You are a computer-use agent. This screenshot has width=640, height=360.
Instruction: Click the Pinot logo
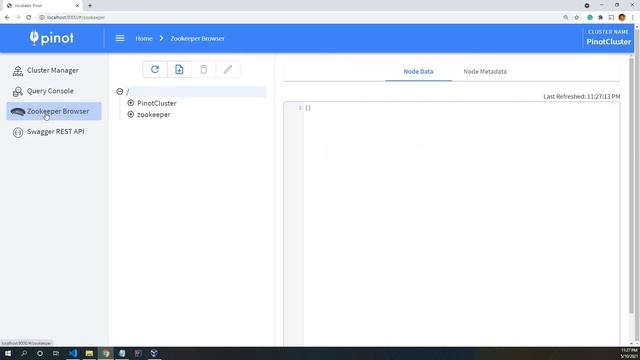coord(51,38)
